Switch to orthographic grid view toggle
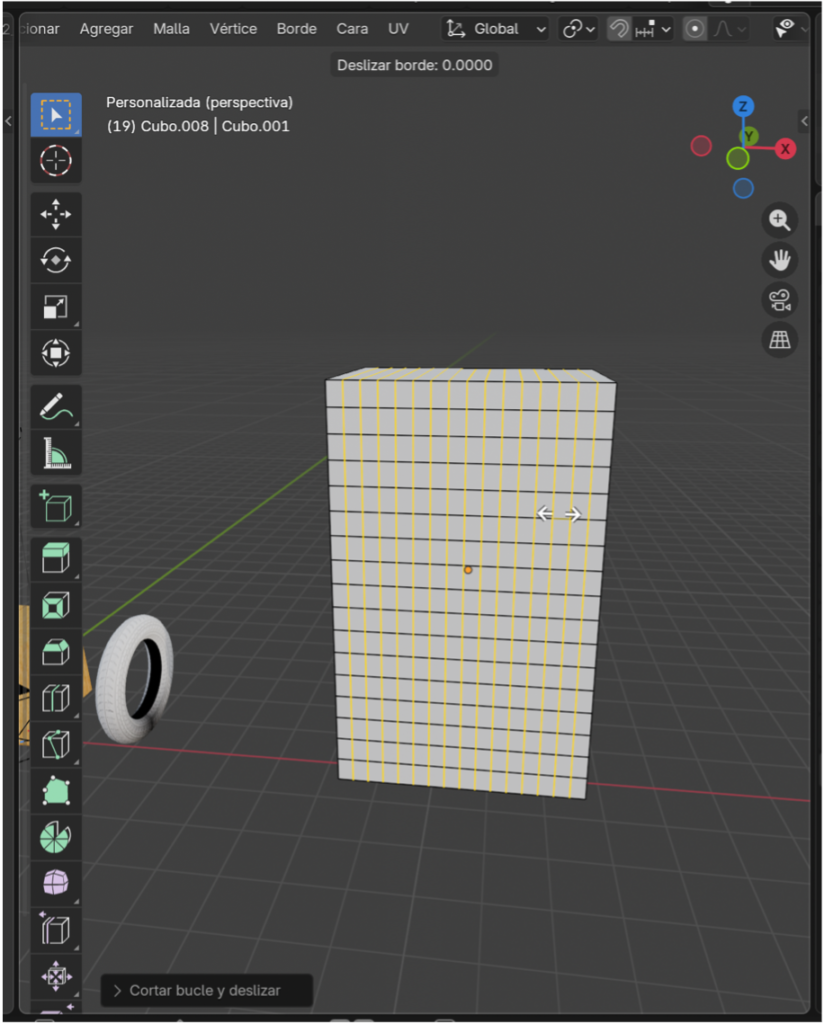This screenshot has width=824, height=1024. [779, 340]
